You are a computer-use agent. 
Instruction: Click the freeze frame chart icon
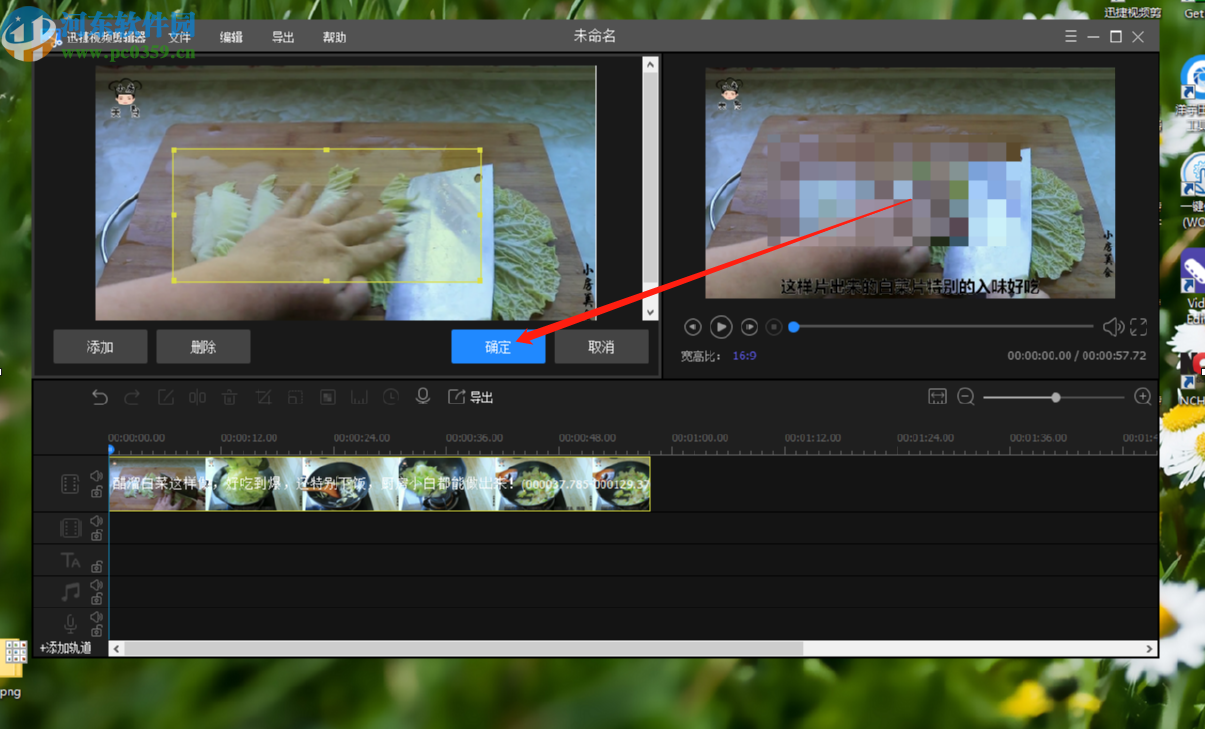click(x=359, y=397)
